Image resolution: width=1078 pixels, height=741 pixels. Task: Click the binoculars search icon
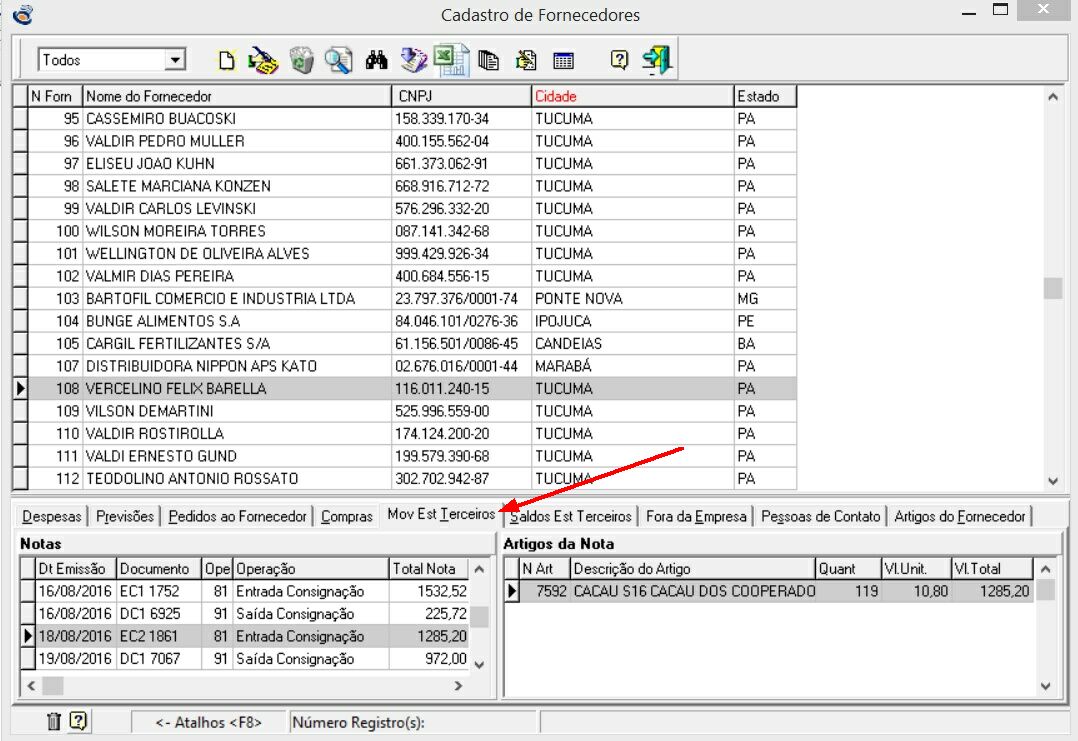tap(376, 60)
